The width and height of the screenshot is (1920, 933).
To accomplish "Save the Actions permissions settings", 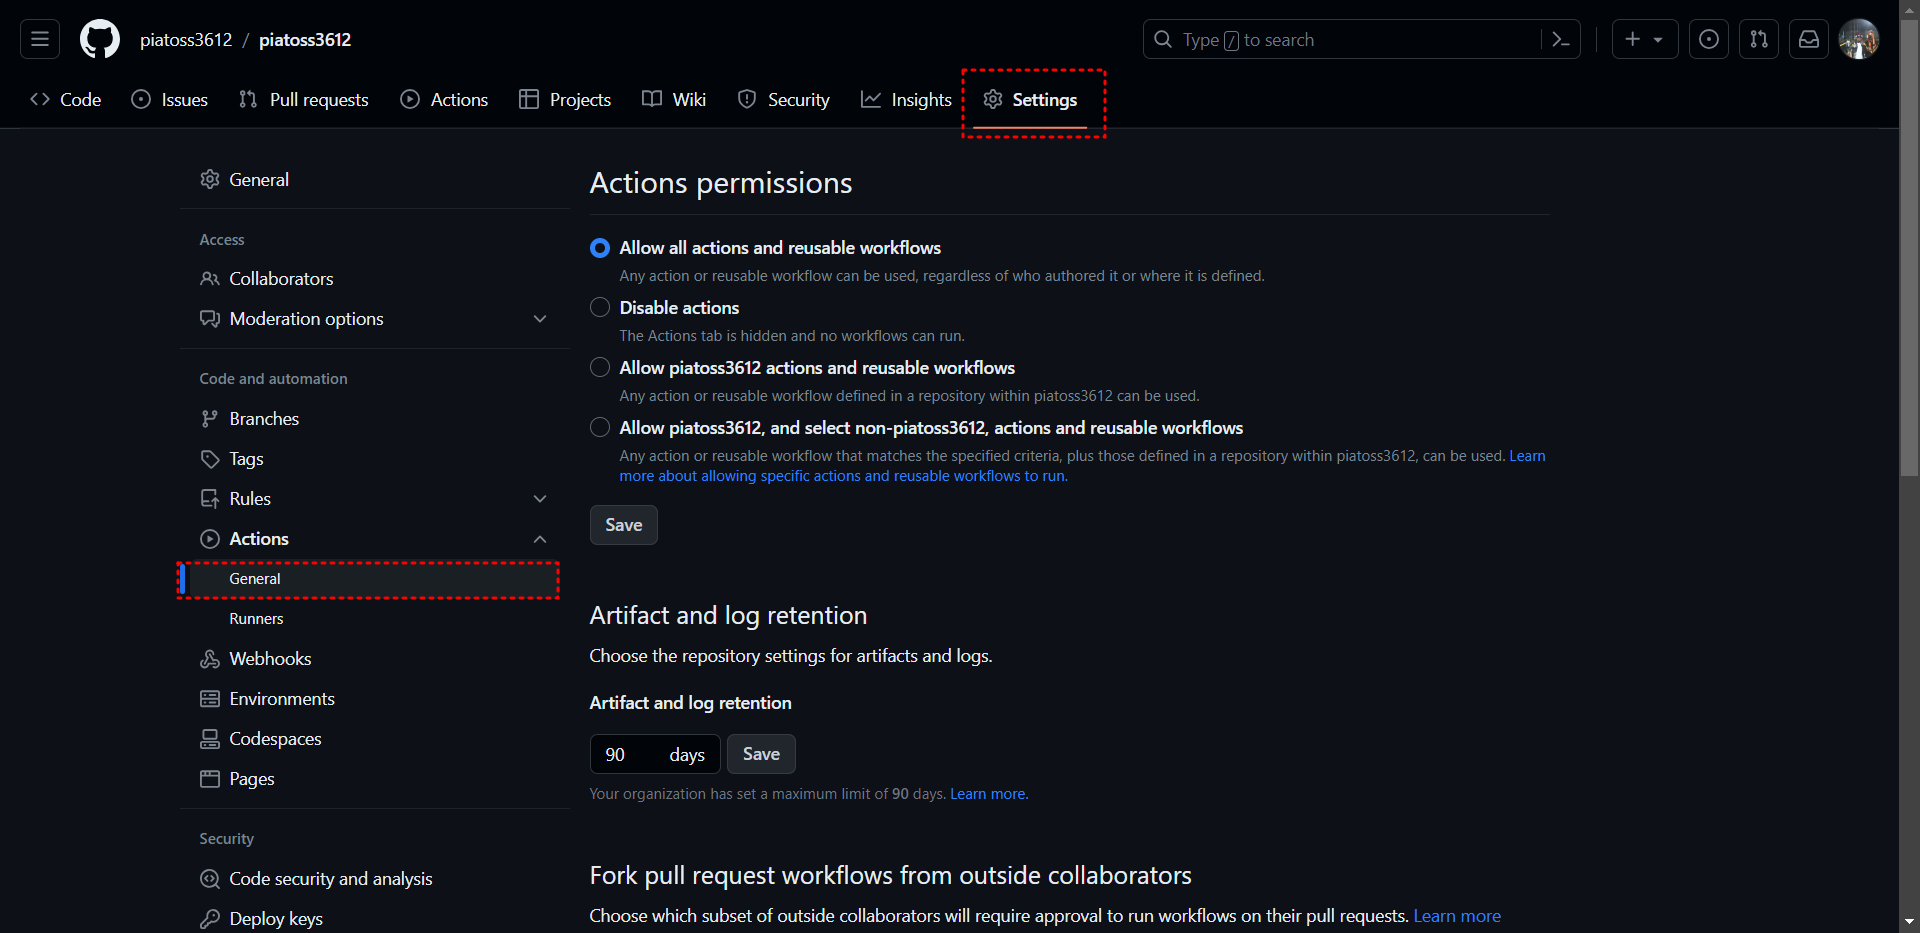I will click(x=624, y=525).
